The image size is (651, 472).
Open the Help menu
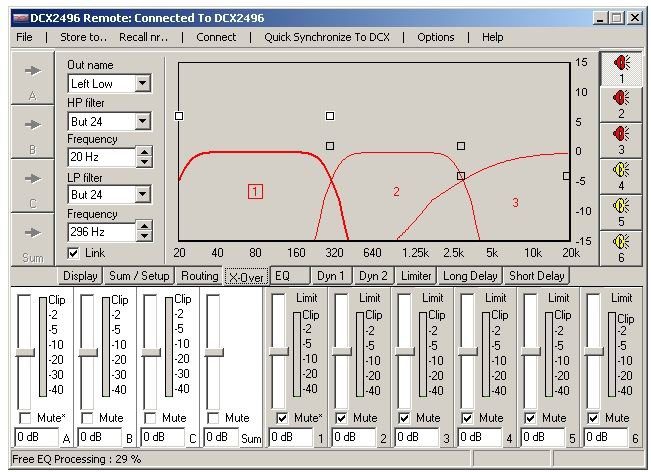pos(492,37)
